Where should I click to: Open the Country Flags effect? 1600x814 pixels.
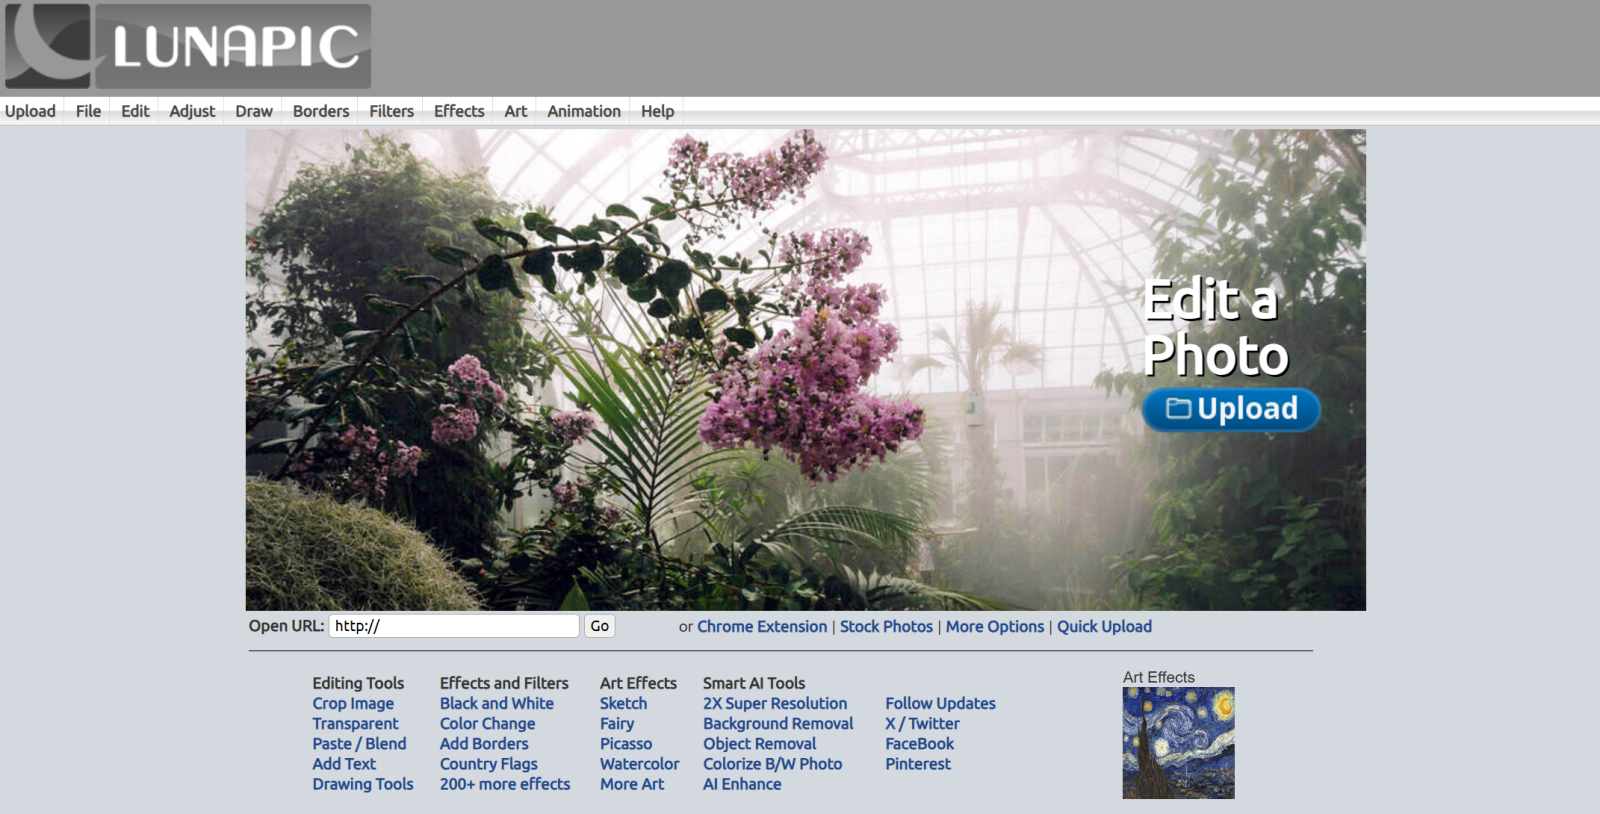pyautogui.click(x=489, y=763)
